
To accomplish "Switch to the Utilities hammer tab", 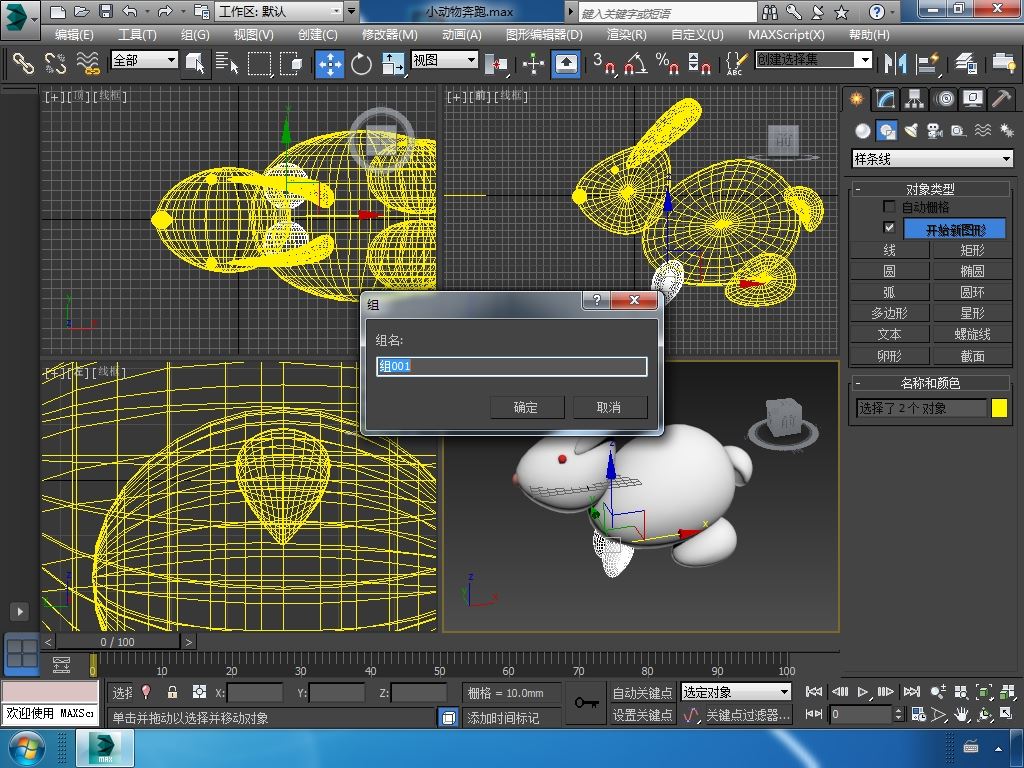I will (1001, 99).
